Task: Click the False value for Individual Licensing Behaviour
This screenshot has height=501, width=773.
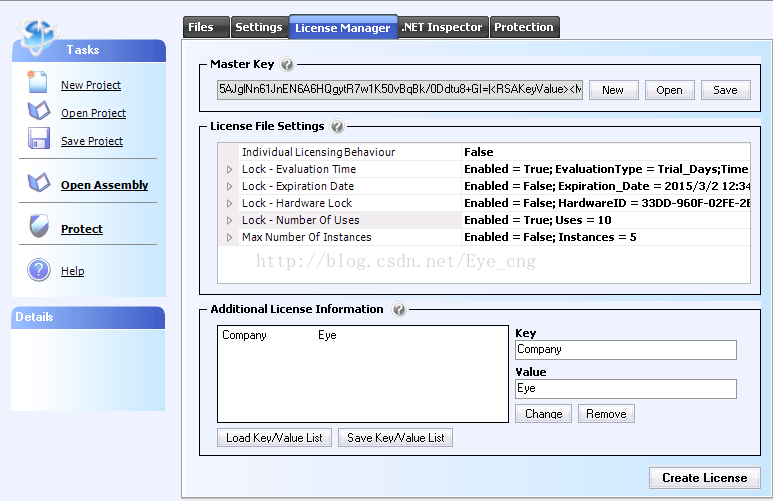Action: point(479,152)
